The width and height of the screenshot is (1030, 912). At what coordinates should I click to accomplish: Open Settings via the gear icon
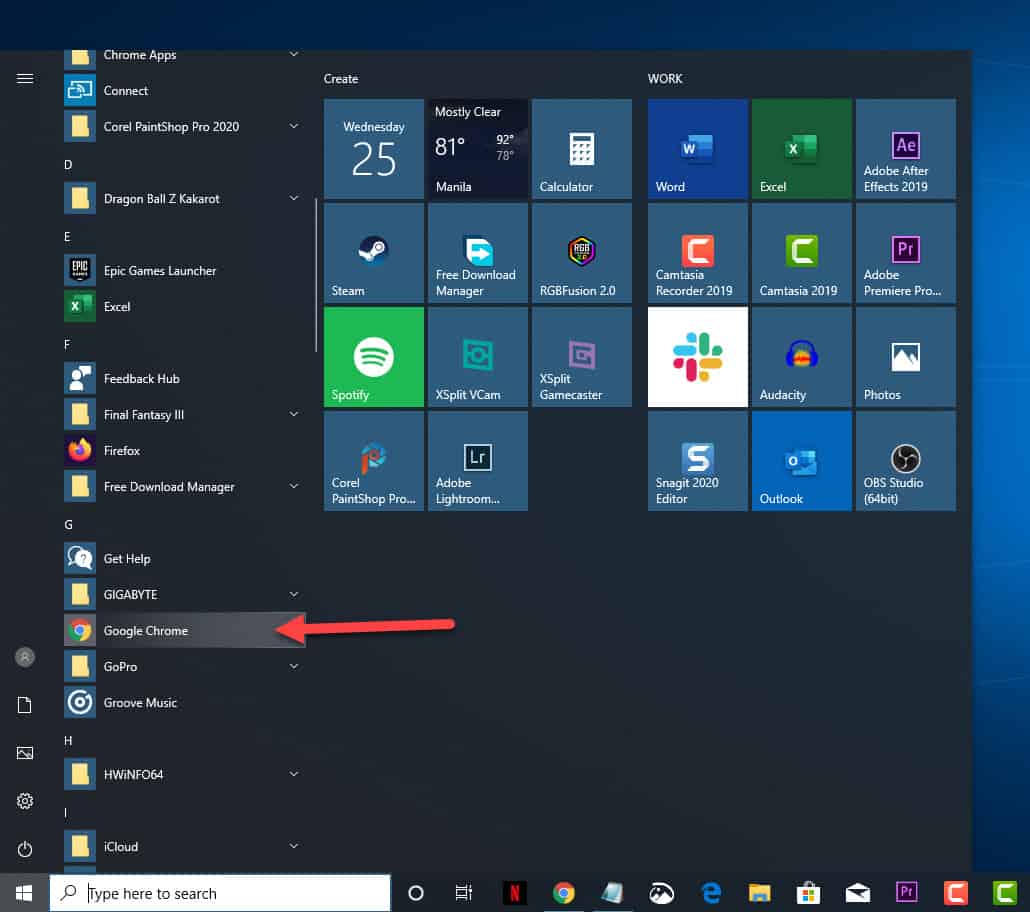pos(25,801)
